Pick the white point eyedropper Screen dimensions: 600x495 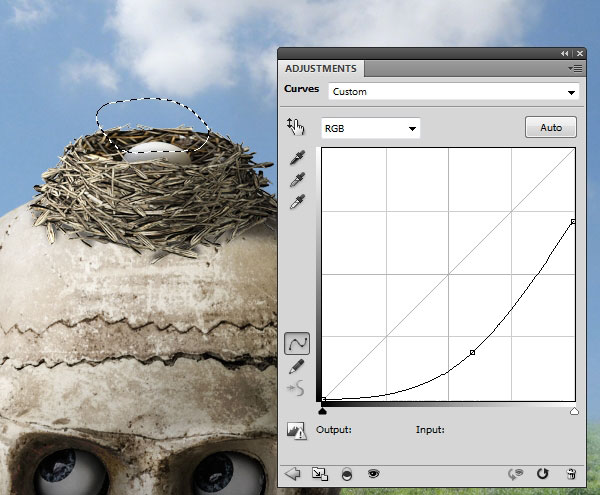point(297,202)
